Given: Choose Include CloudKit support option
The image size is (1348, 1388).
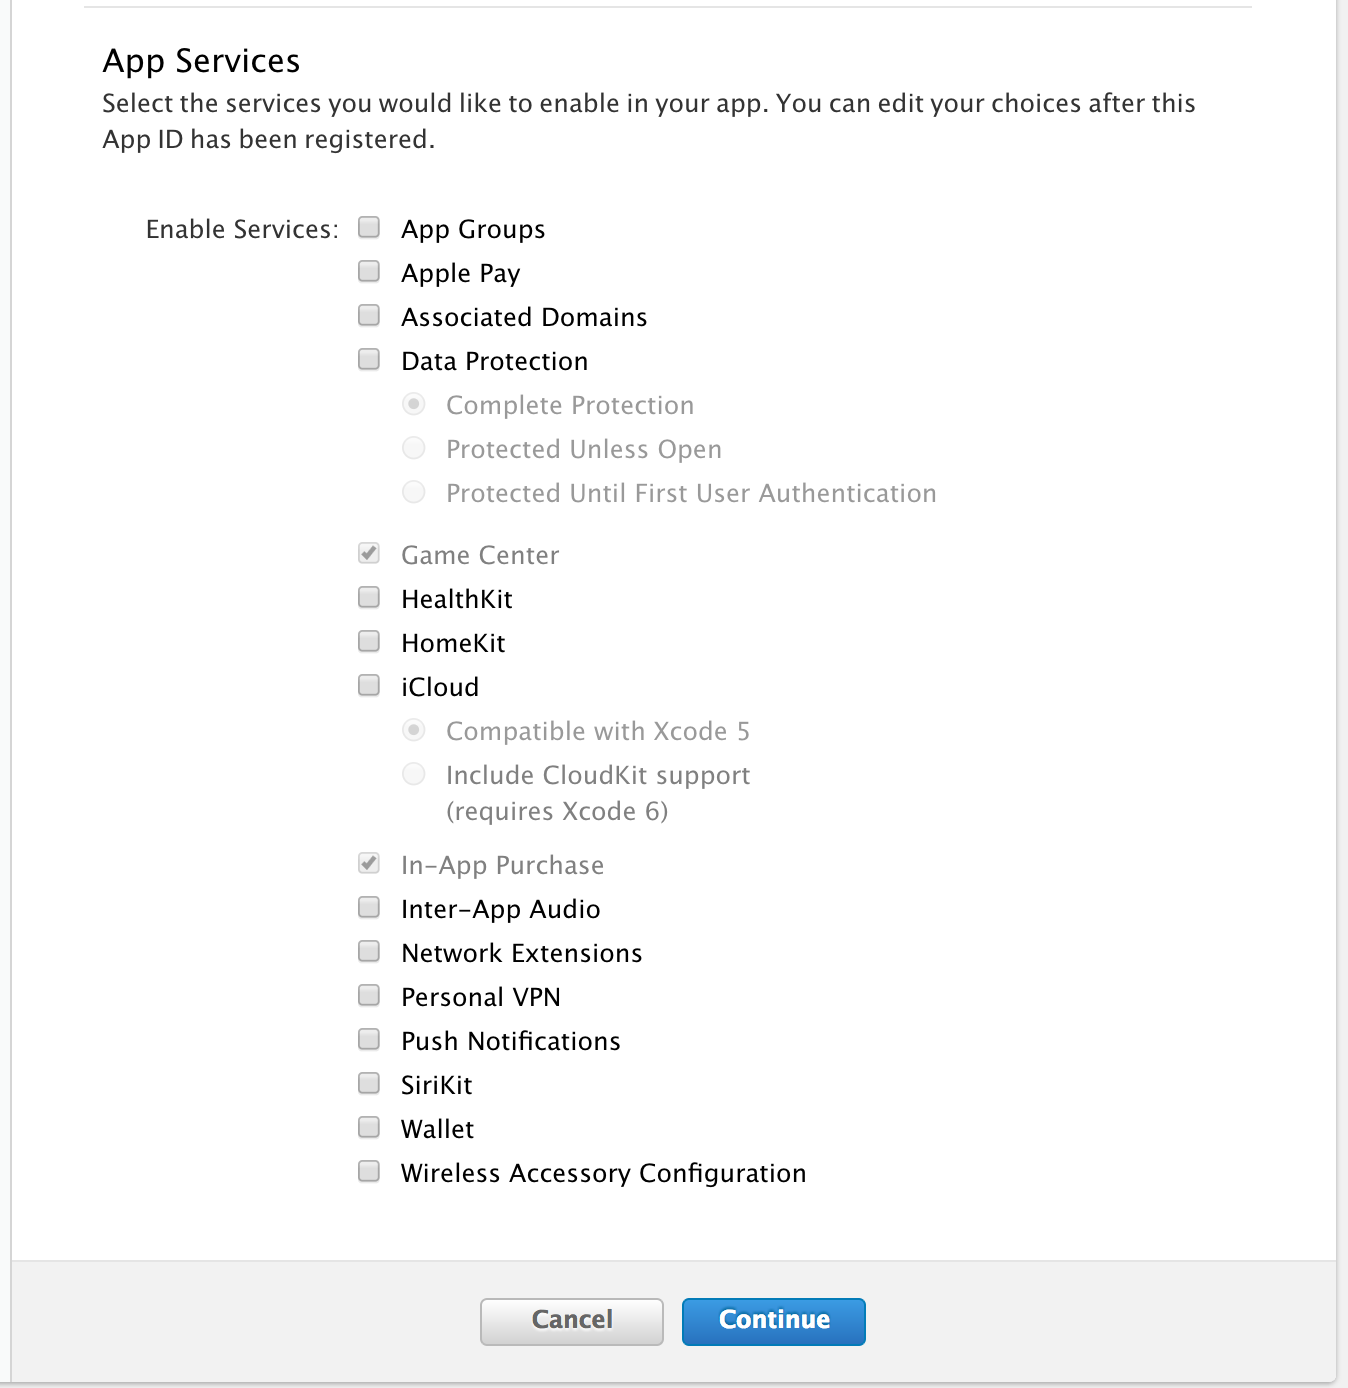Looking at the screenshot, I should point(414,774).
